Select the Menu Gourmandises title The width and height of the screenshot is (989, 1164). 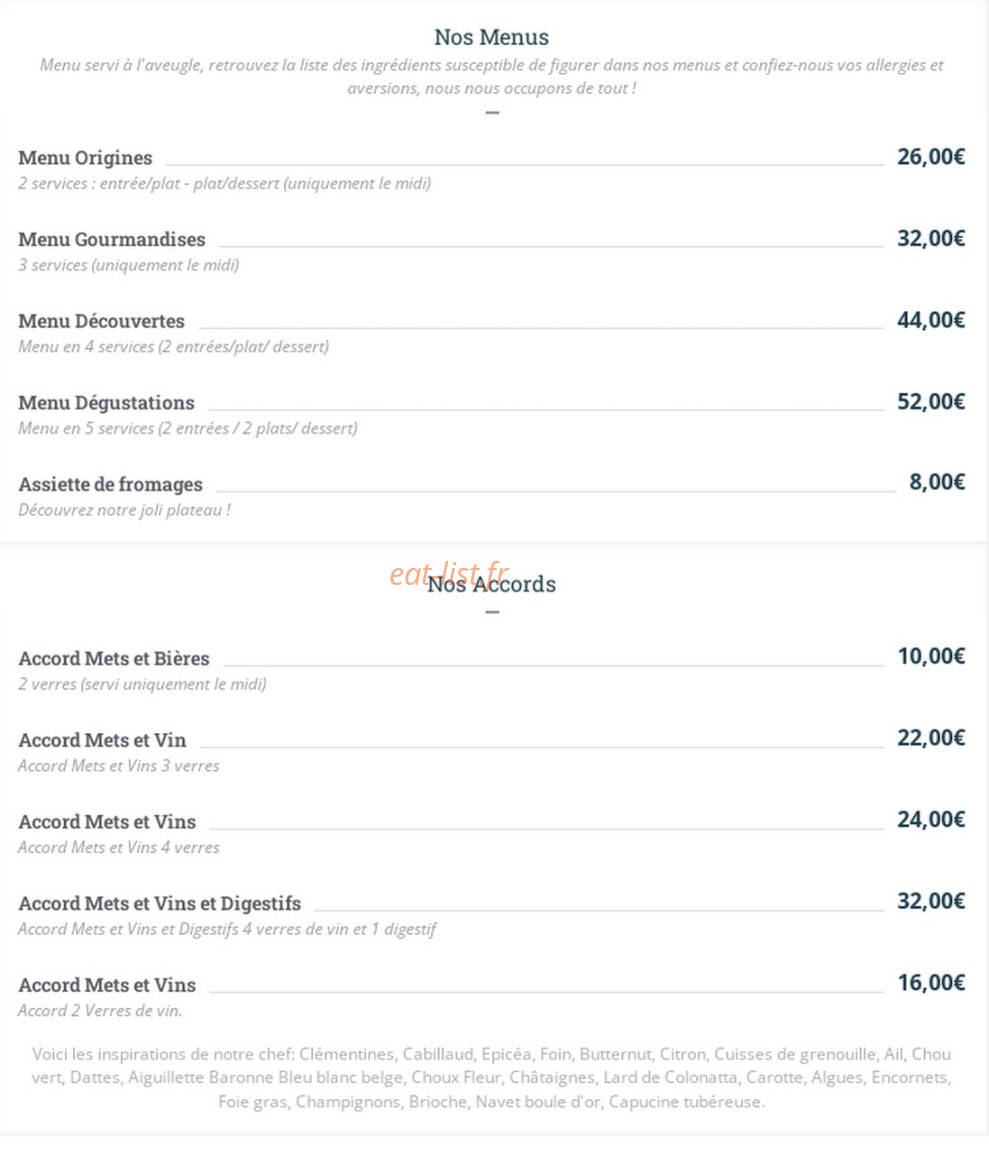pyautogui.click(x=112, y=239)
